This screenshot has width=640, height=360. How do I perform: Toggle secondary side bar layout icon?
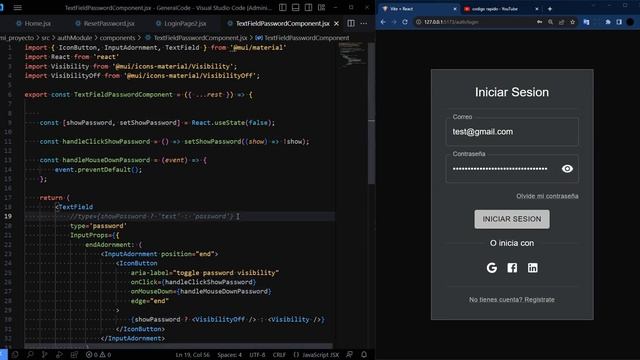point(309,8)
